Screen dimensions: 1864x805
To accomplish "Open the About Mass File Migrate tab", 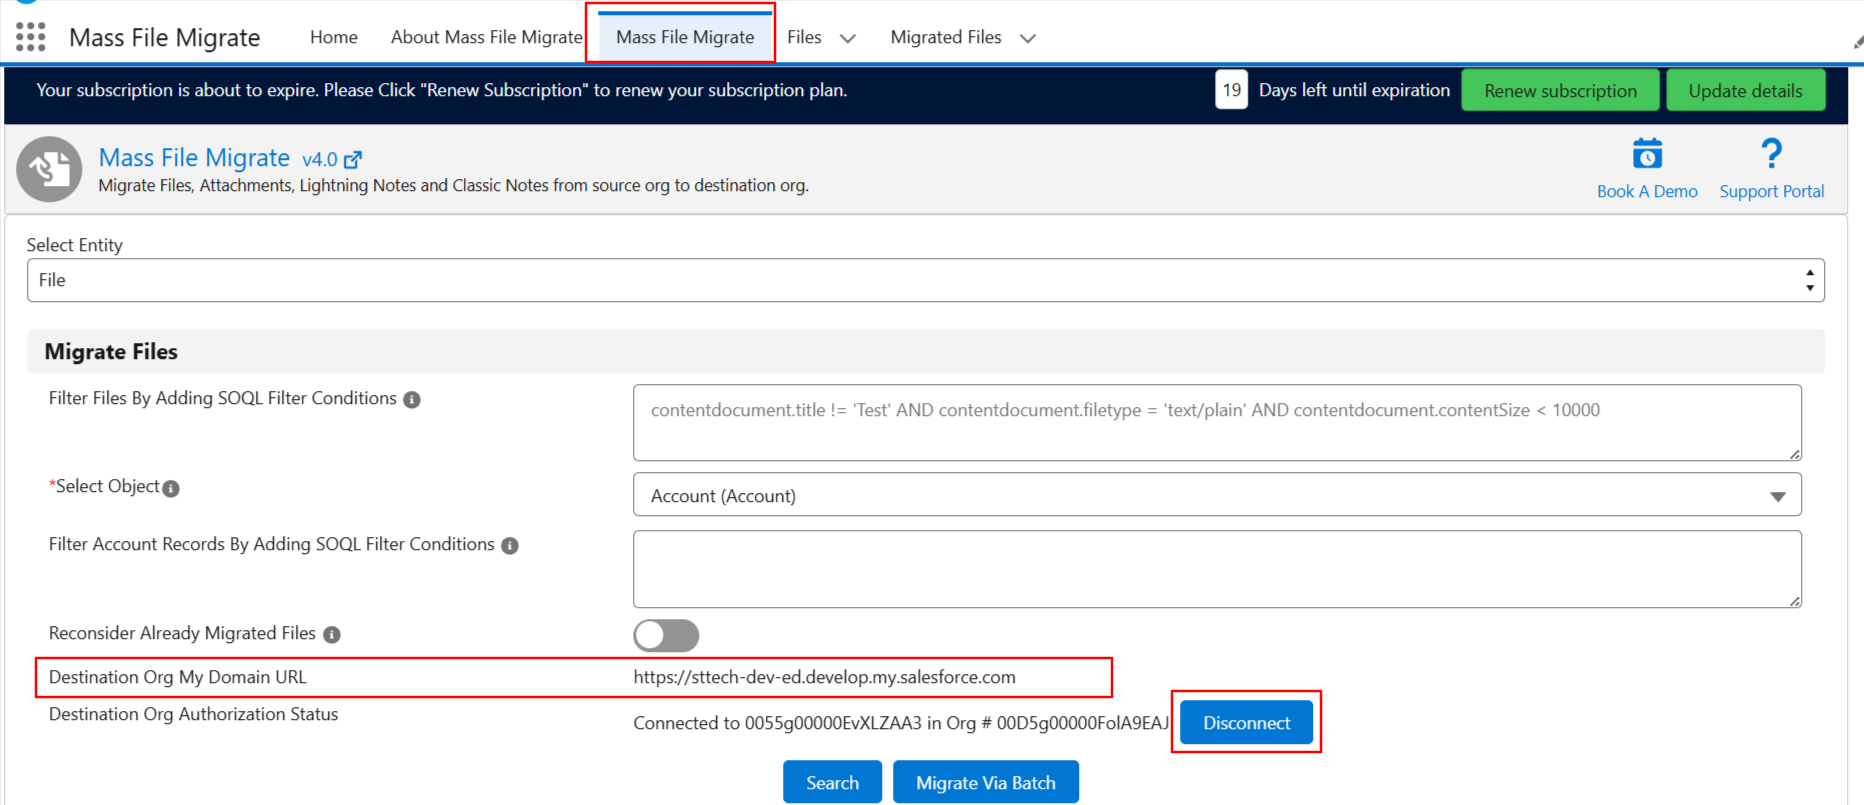I will pos(487,37).
